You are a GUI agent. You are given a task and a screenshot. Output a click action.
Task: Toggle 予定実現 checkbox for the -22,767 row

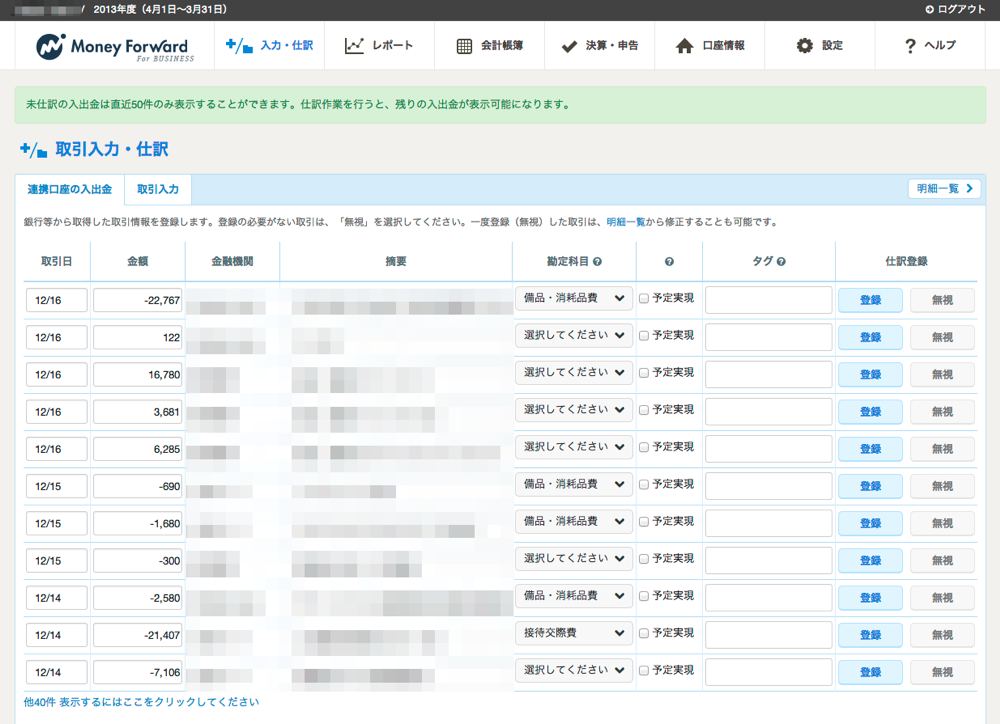(644, 299)
